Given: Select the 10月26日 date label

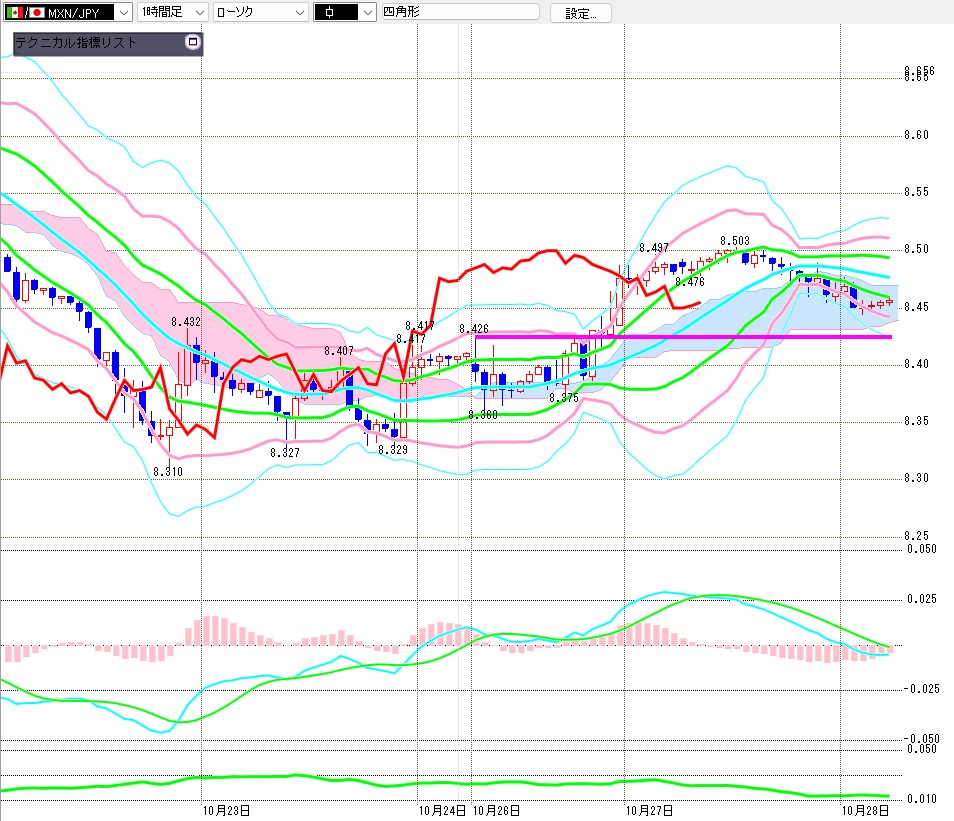Looking at the screenshot, I should click(496, 811).
